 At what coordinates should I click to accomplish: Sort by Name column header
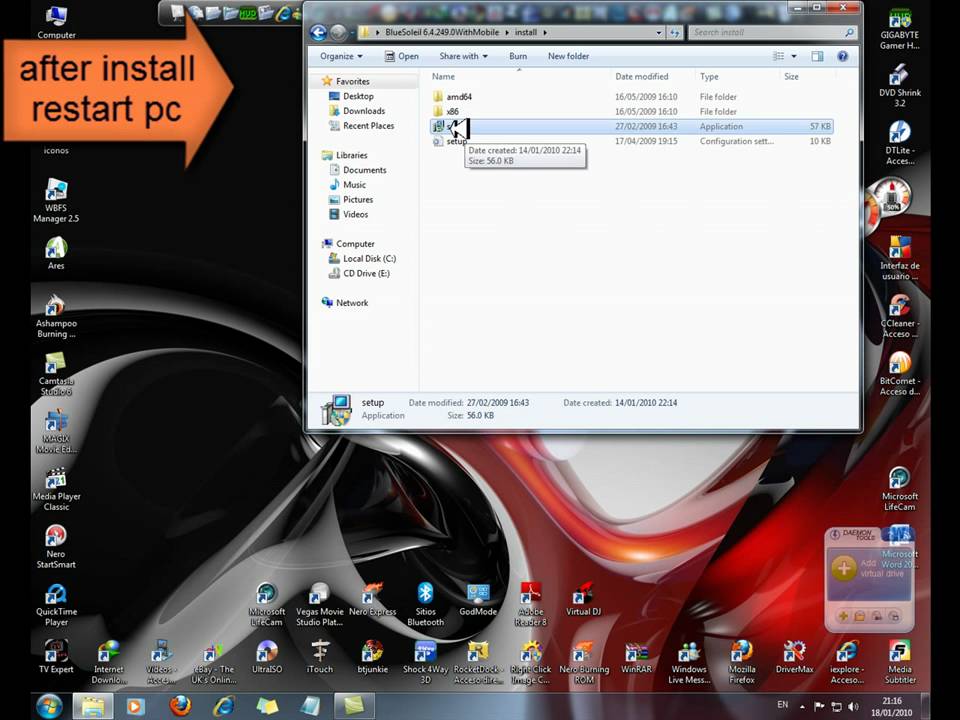point(519,77)
